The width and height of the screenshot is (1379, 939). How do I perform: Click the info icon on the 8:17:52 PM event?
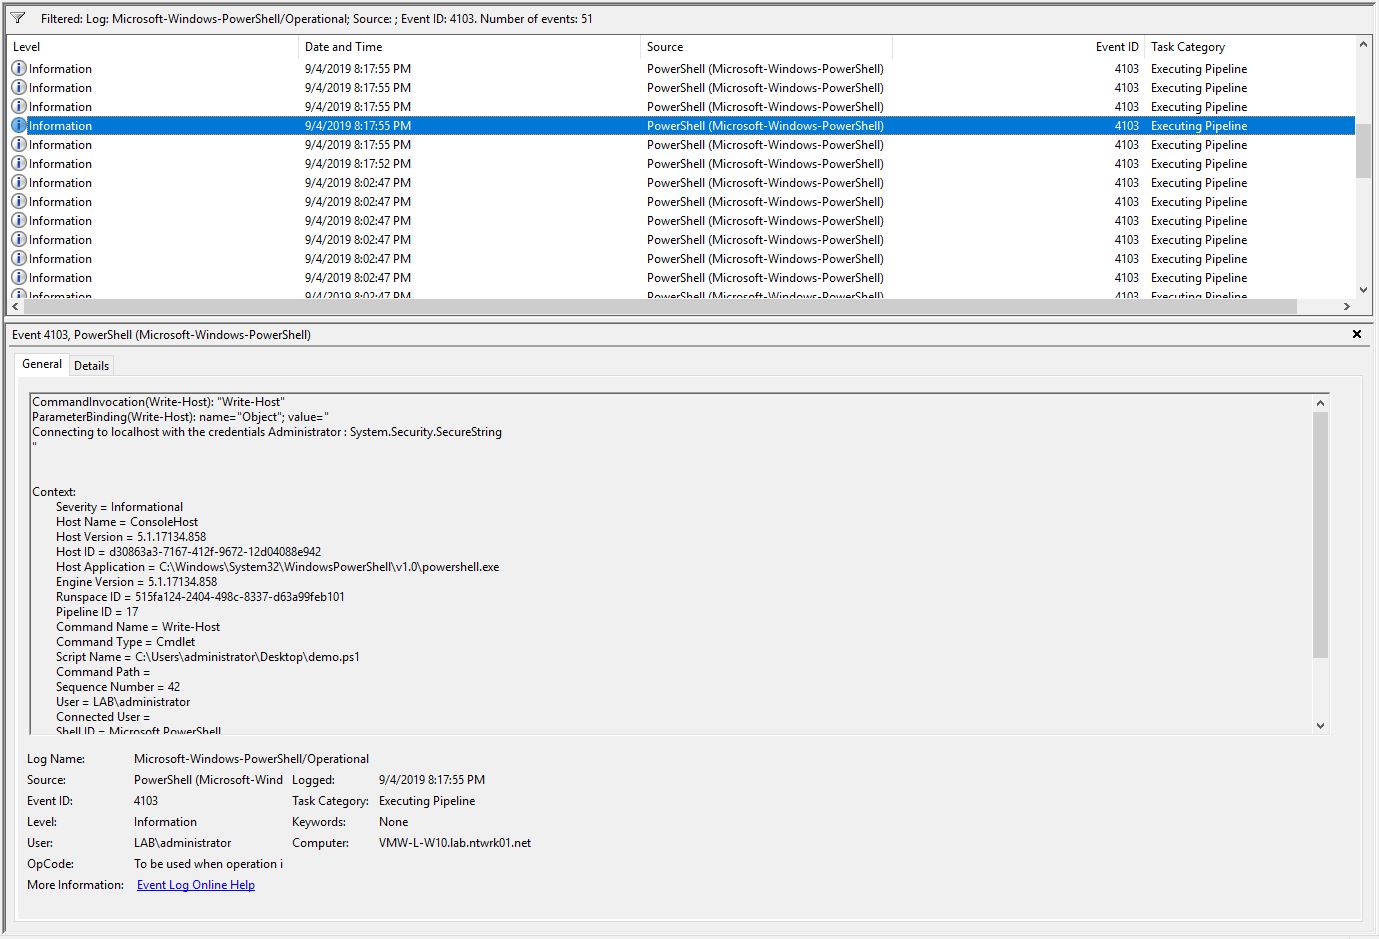(x=19, y=164)
